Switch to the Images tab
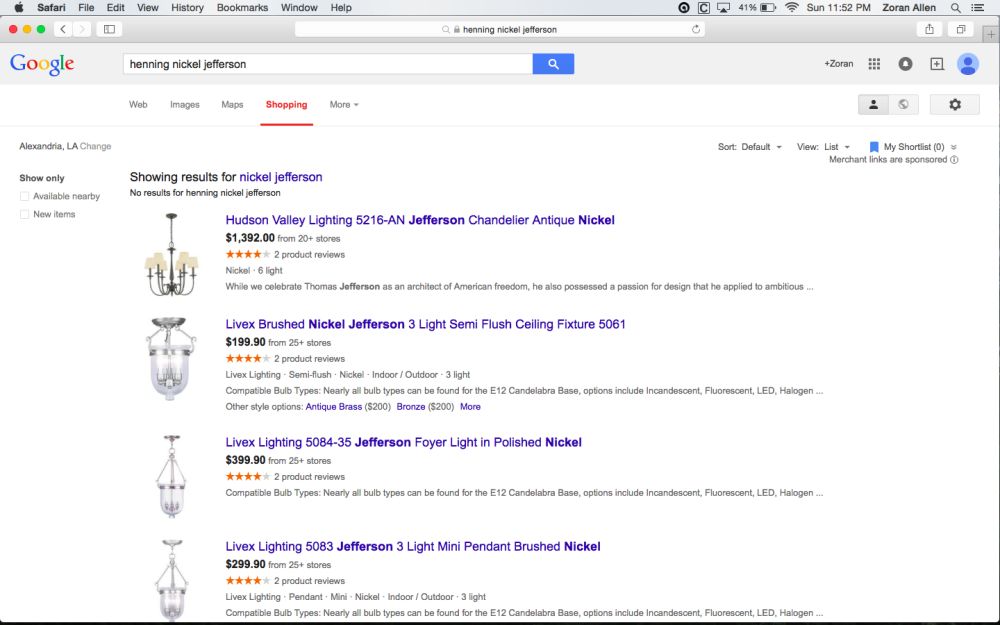This screenshot has height=625, width=1000. pos(184,105)
